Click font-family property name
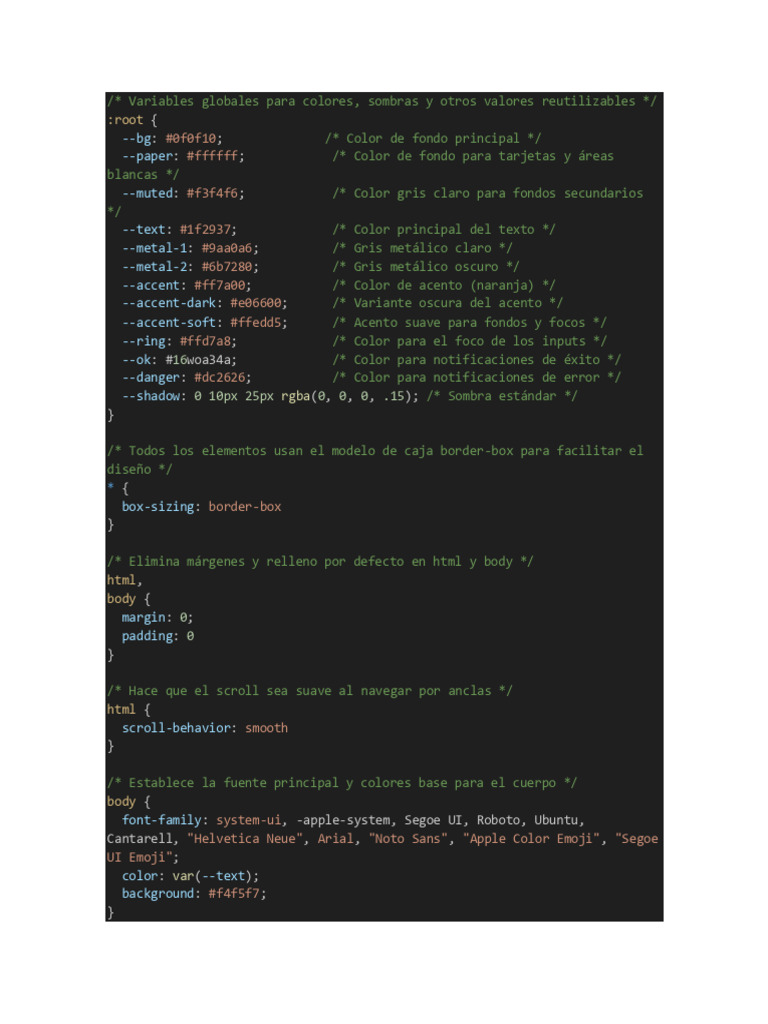768x1024 pixels. tap(161, 820)
